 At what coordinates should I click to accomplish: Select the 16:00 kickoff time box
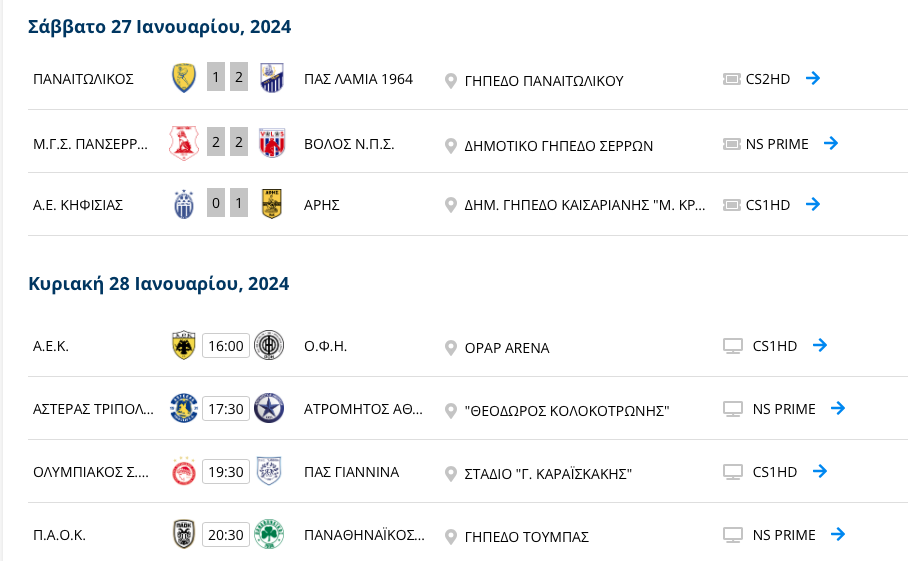pos(226,346)
